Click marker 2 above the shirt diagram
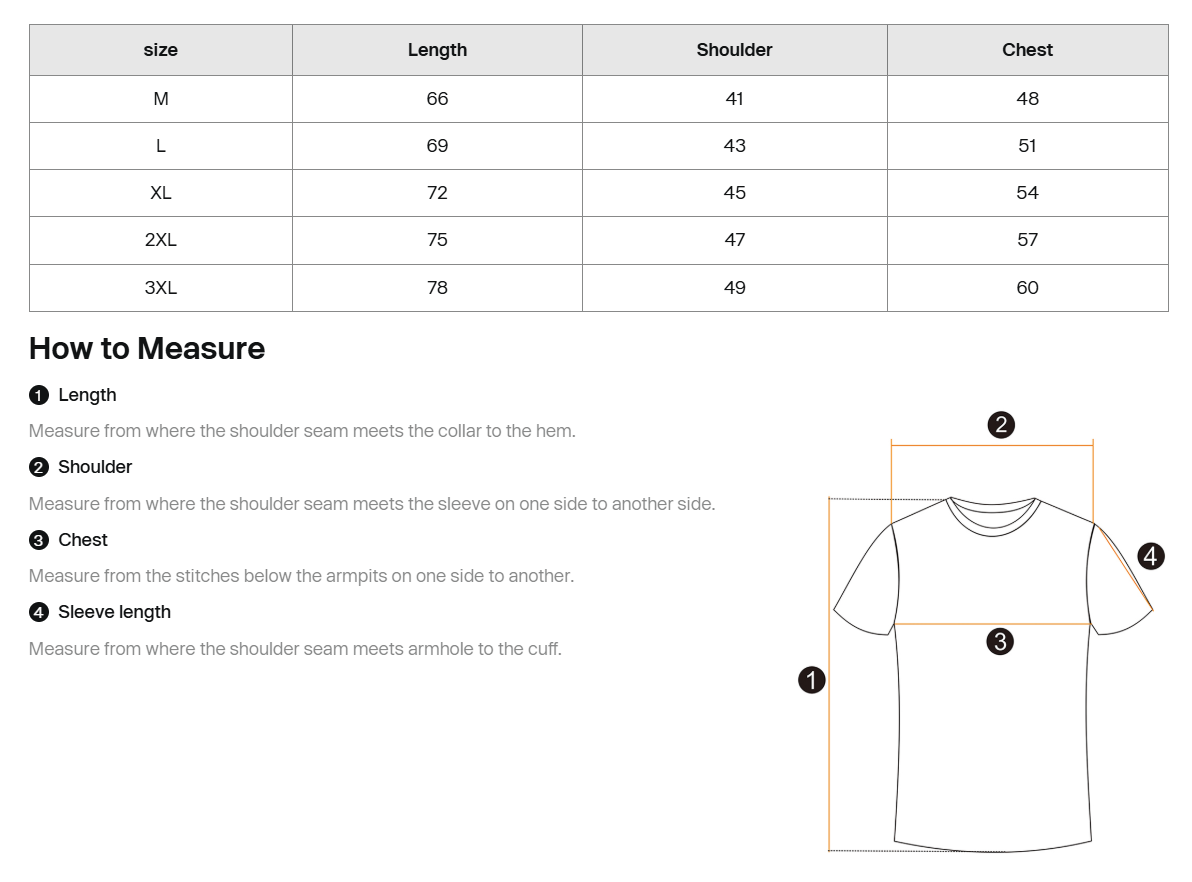Screen dimensions: 1192x882 click(1001, 424)
